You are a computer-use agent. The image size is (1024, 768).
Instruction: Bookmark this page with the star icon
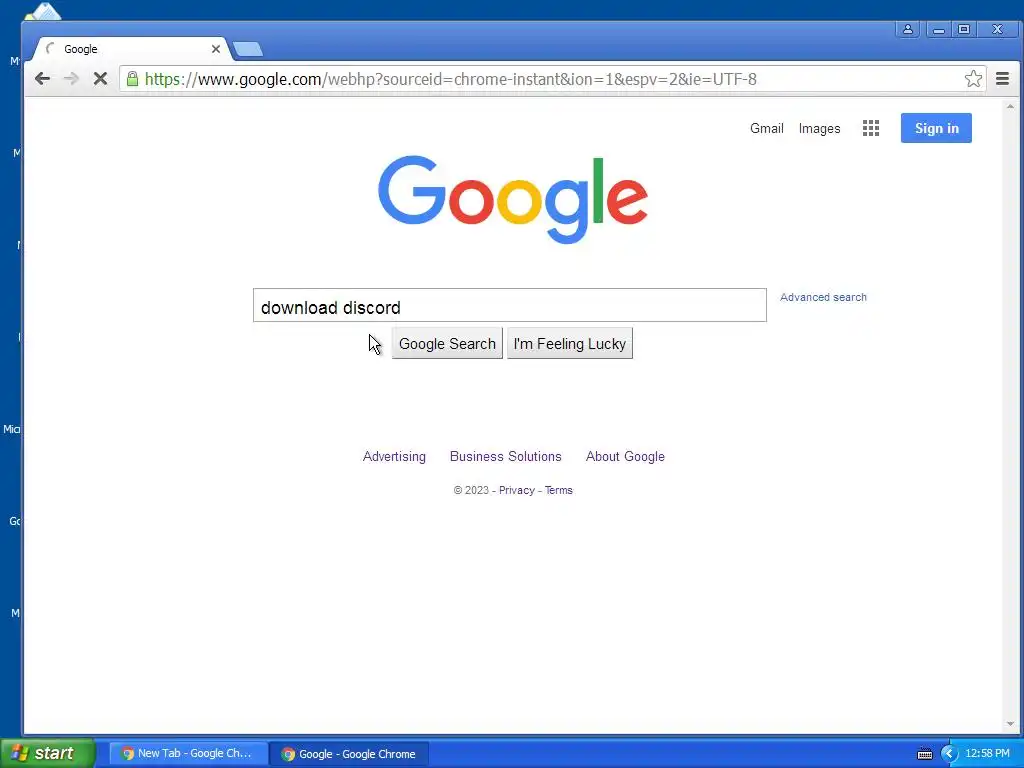(973, 79)
